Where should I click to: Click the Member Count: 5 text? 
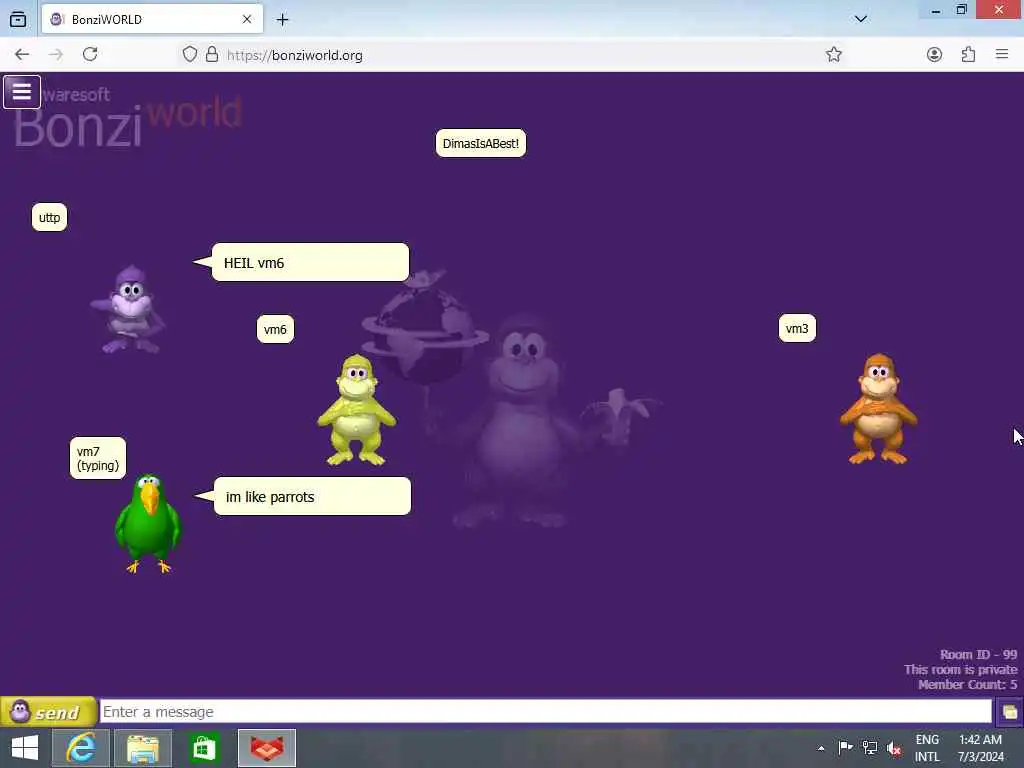tap(967, 684)
